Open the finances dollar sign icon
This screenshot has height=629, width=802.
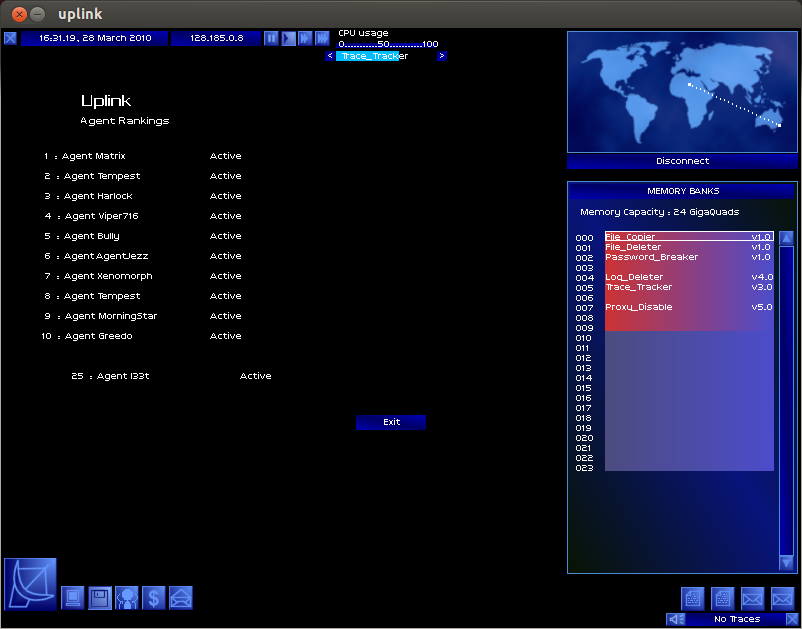point(154,598)
